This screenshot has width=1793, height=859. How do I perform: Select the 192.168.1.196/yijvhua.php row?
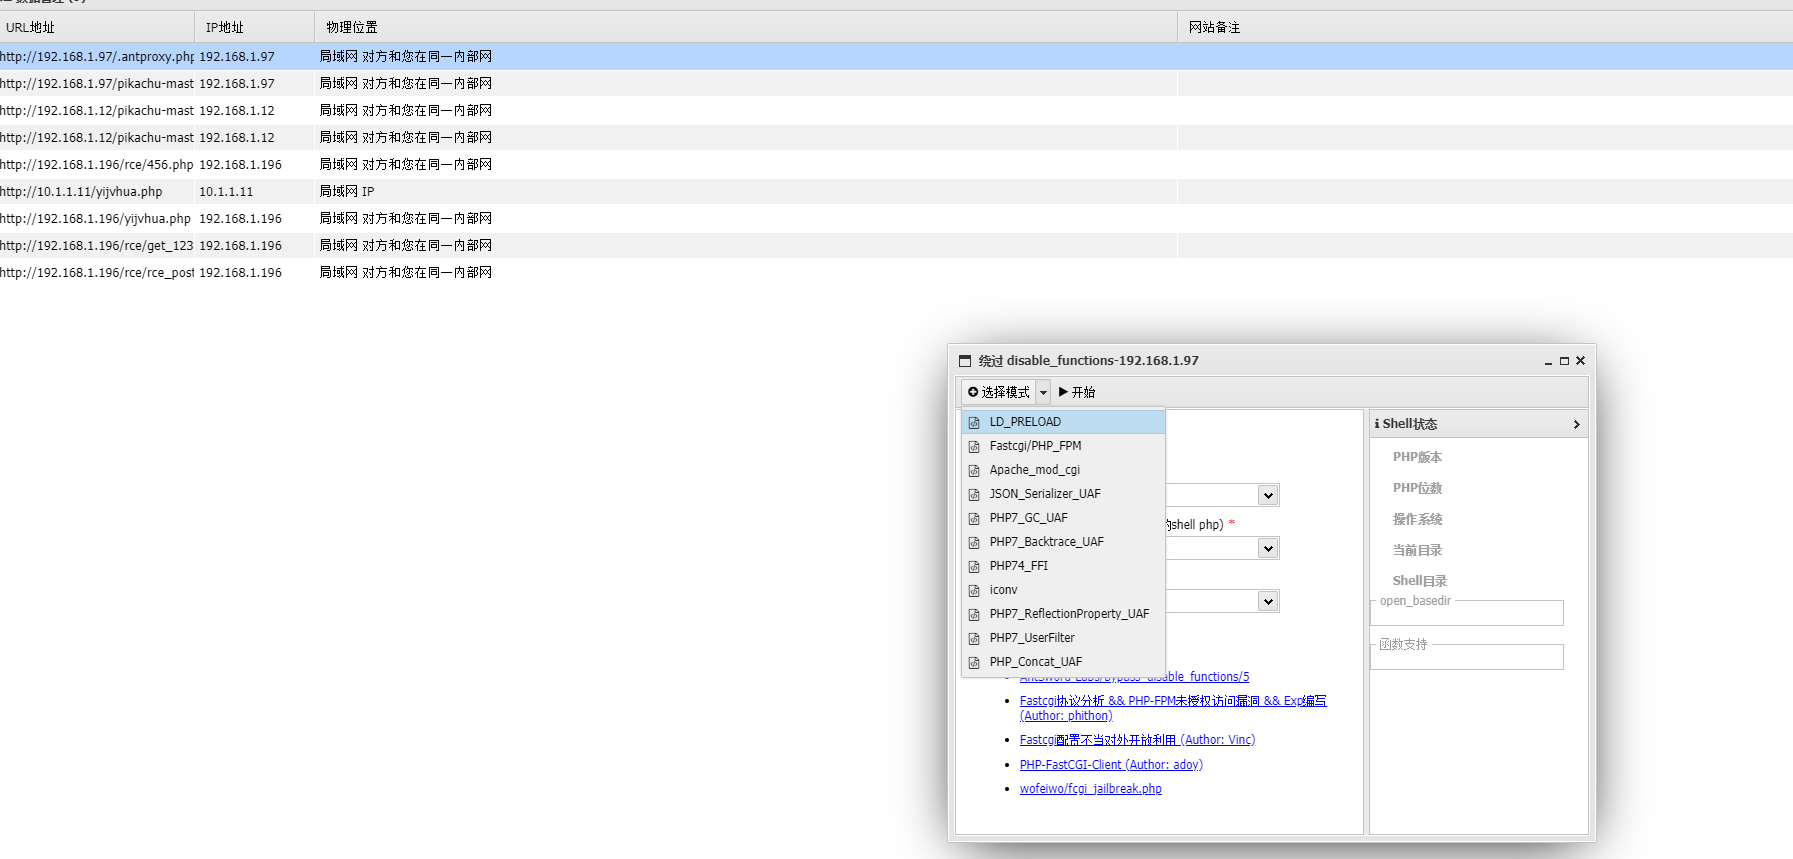tap(896, 219)
